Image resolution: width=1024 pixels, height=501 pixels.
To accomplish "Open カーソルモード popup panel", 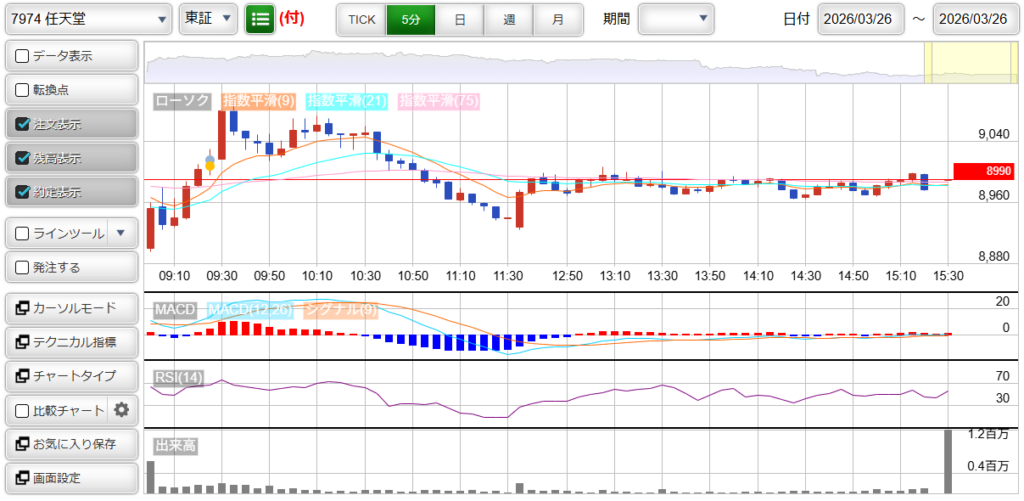I will pyautogui.click(x=70, y=308).
